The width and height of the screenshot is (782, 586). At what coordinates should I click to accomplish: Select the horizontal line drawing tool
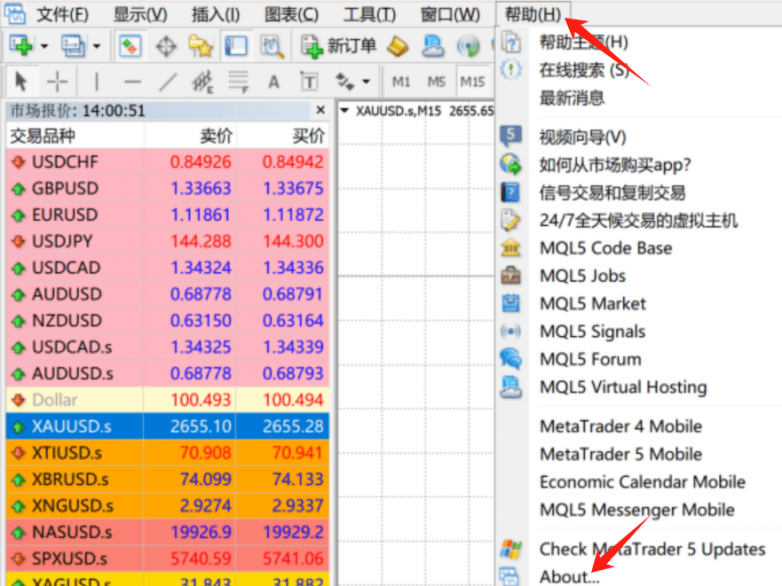pos(132,81)
